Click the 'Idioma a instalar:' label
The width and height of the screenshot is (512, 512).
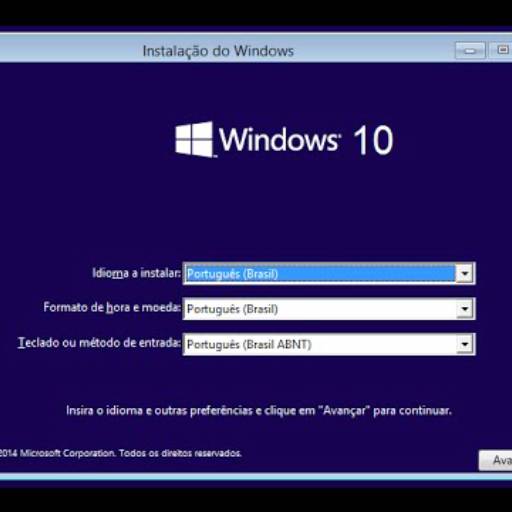tap(136, 273)
